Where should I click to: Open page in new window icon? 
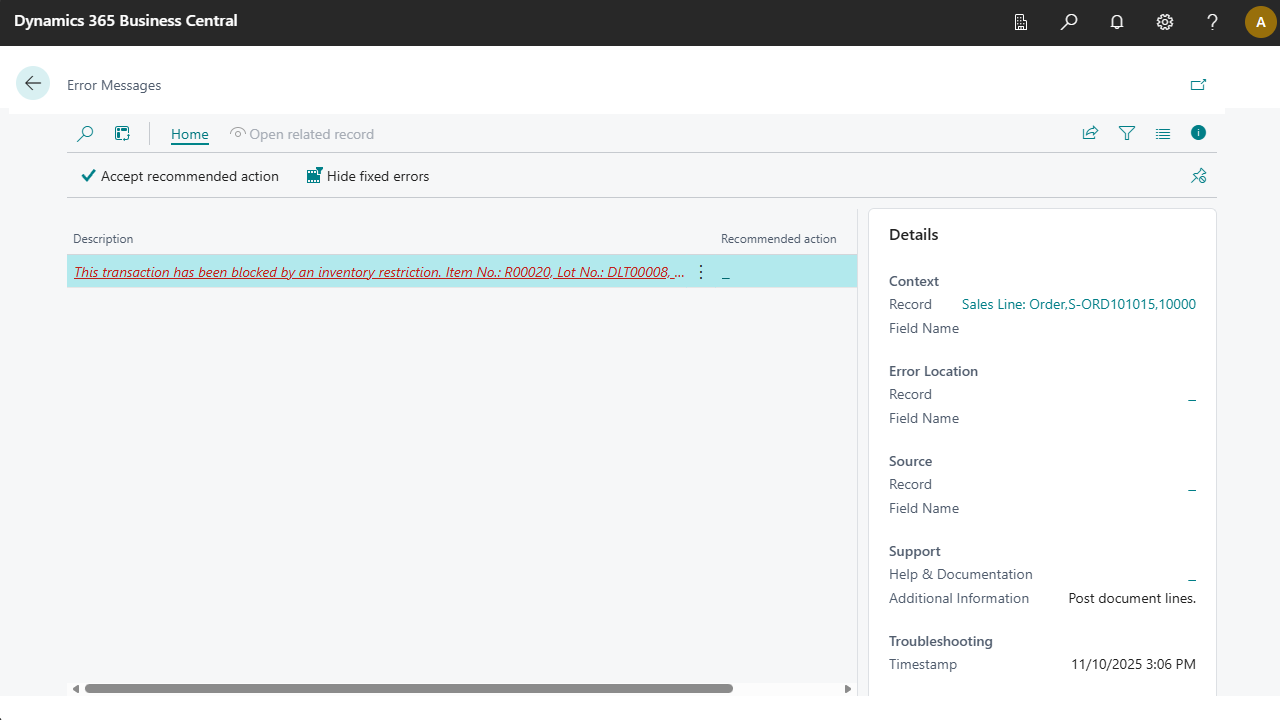pos(1198,85)
